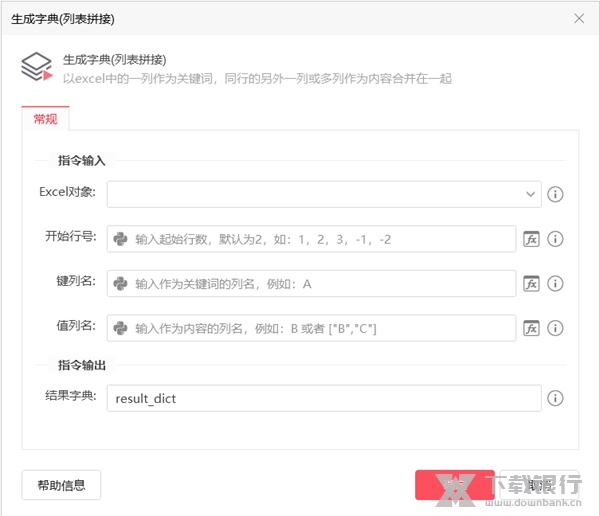Select the 常规 tab
Screen dimensions: 600x516
pos(45,120)
